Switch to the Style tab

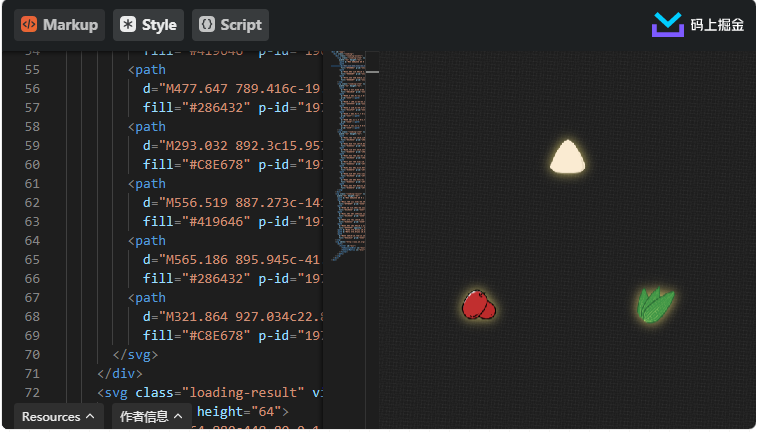tap(148, 25)
